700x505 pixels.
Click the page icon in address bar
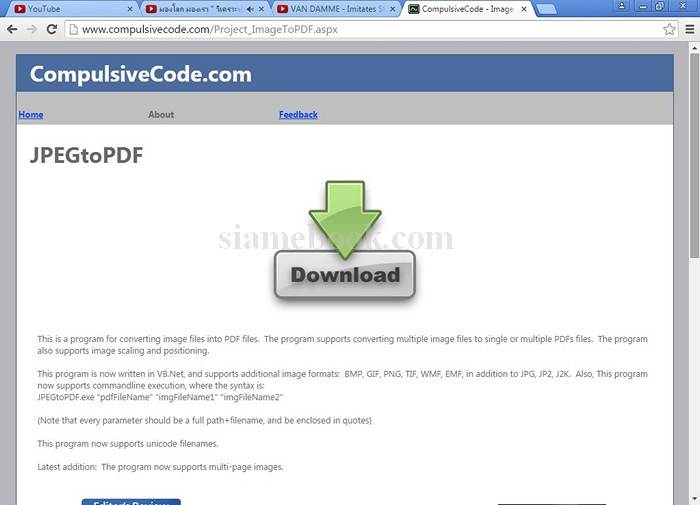74,29
